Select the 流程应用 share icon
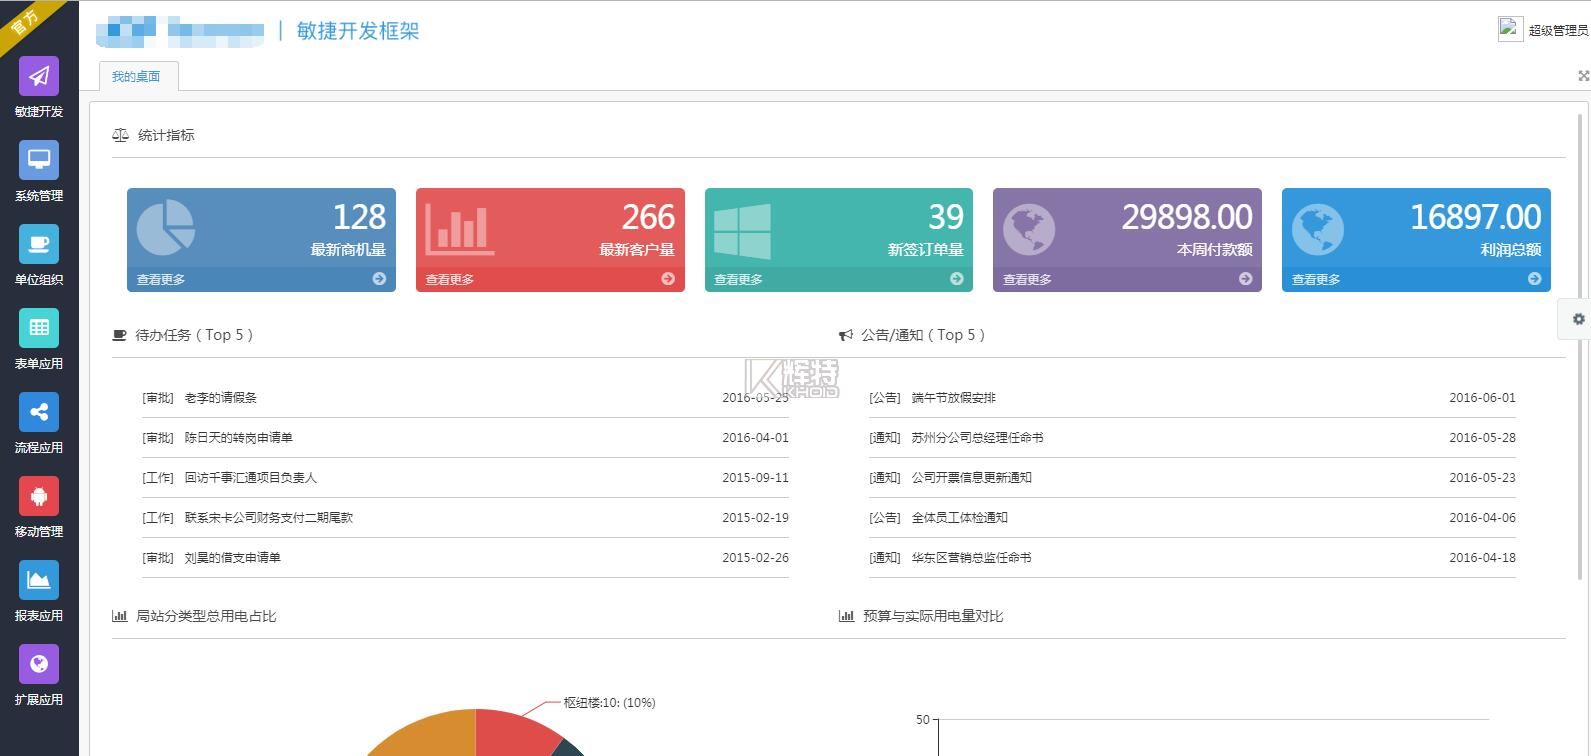Screen dimensions: 1591x756 pos(39,413)
